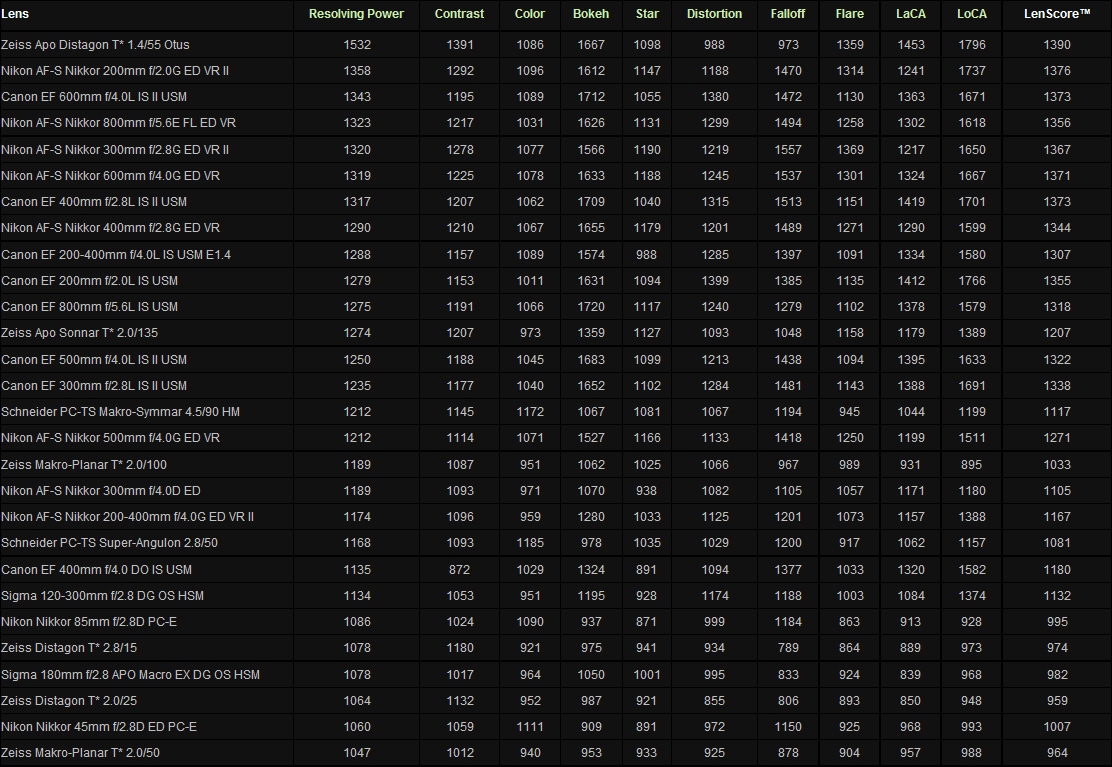Image resolution: width=1112 pixels, height=767 pixels.
Task: Select Nikon AF-S Nikkor 300mm f/4.0D ED
Action: [101, 491]
